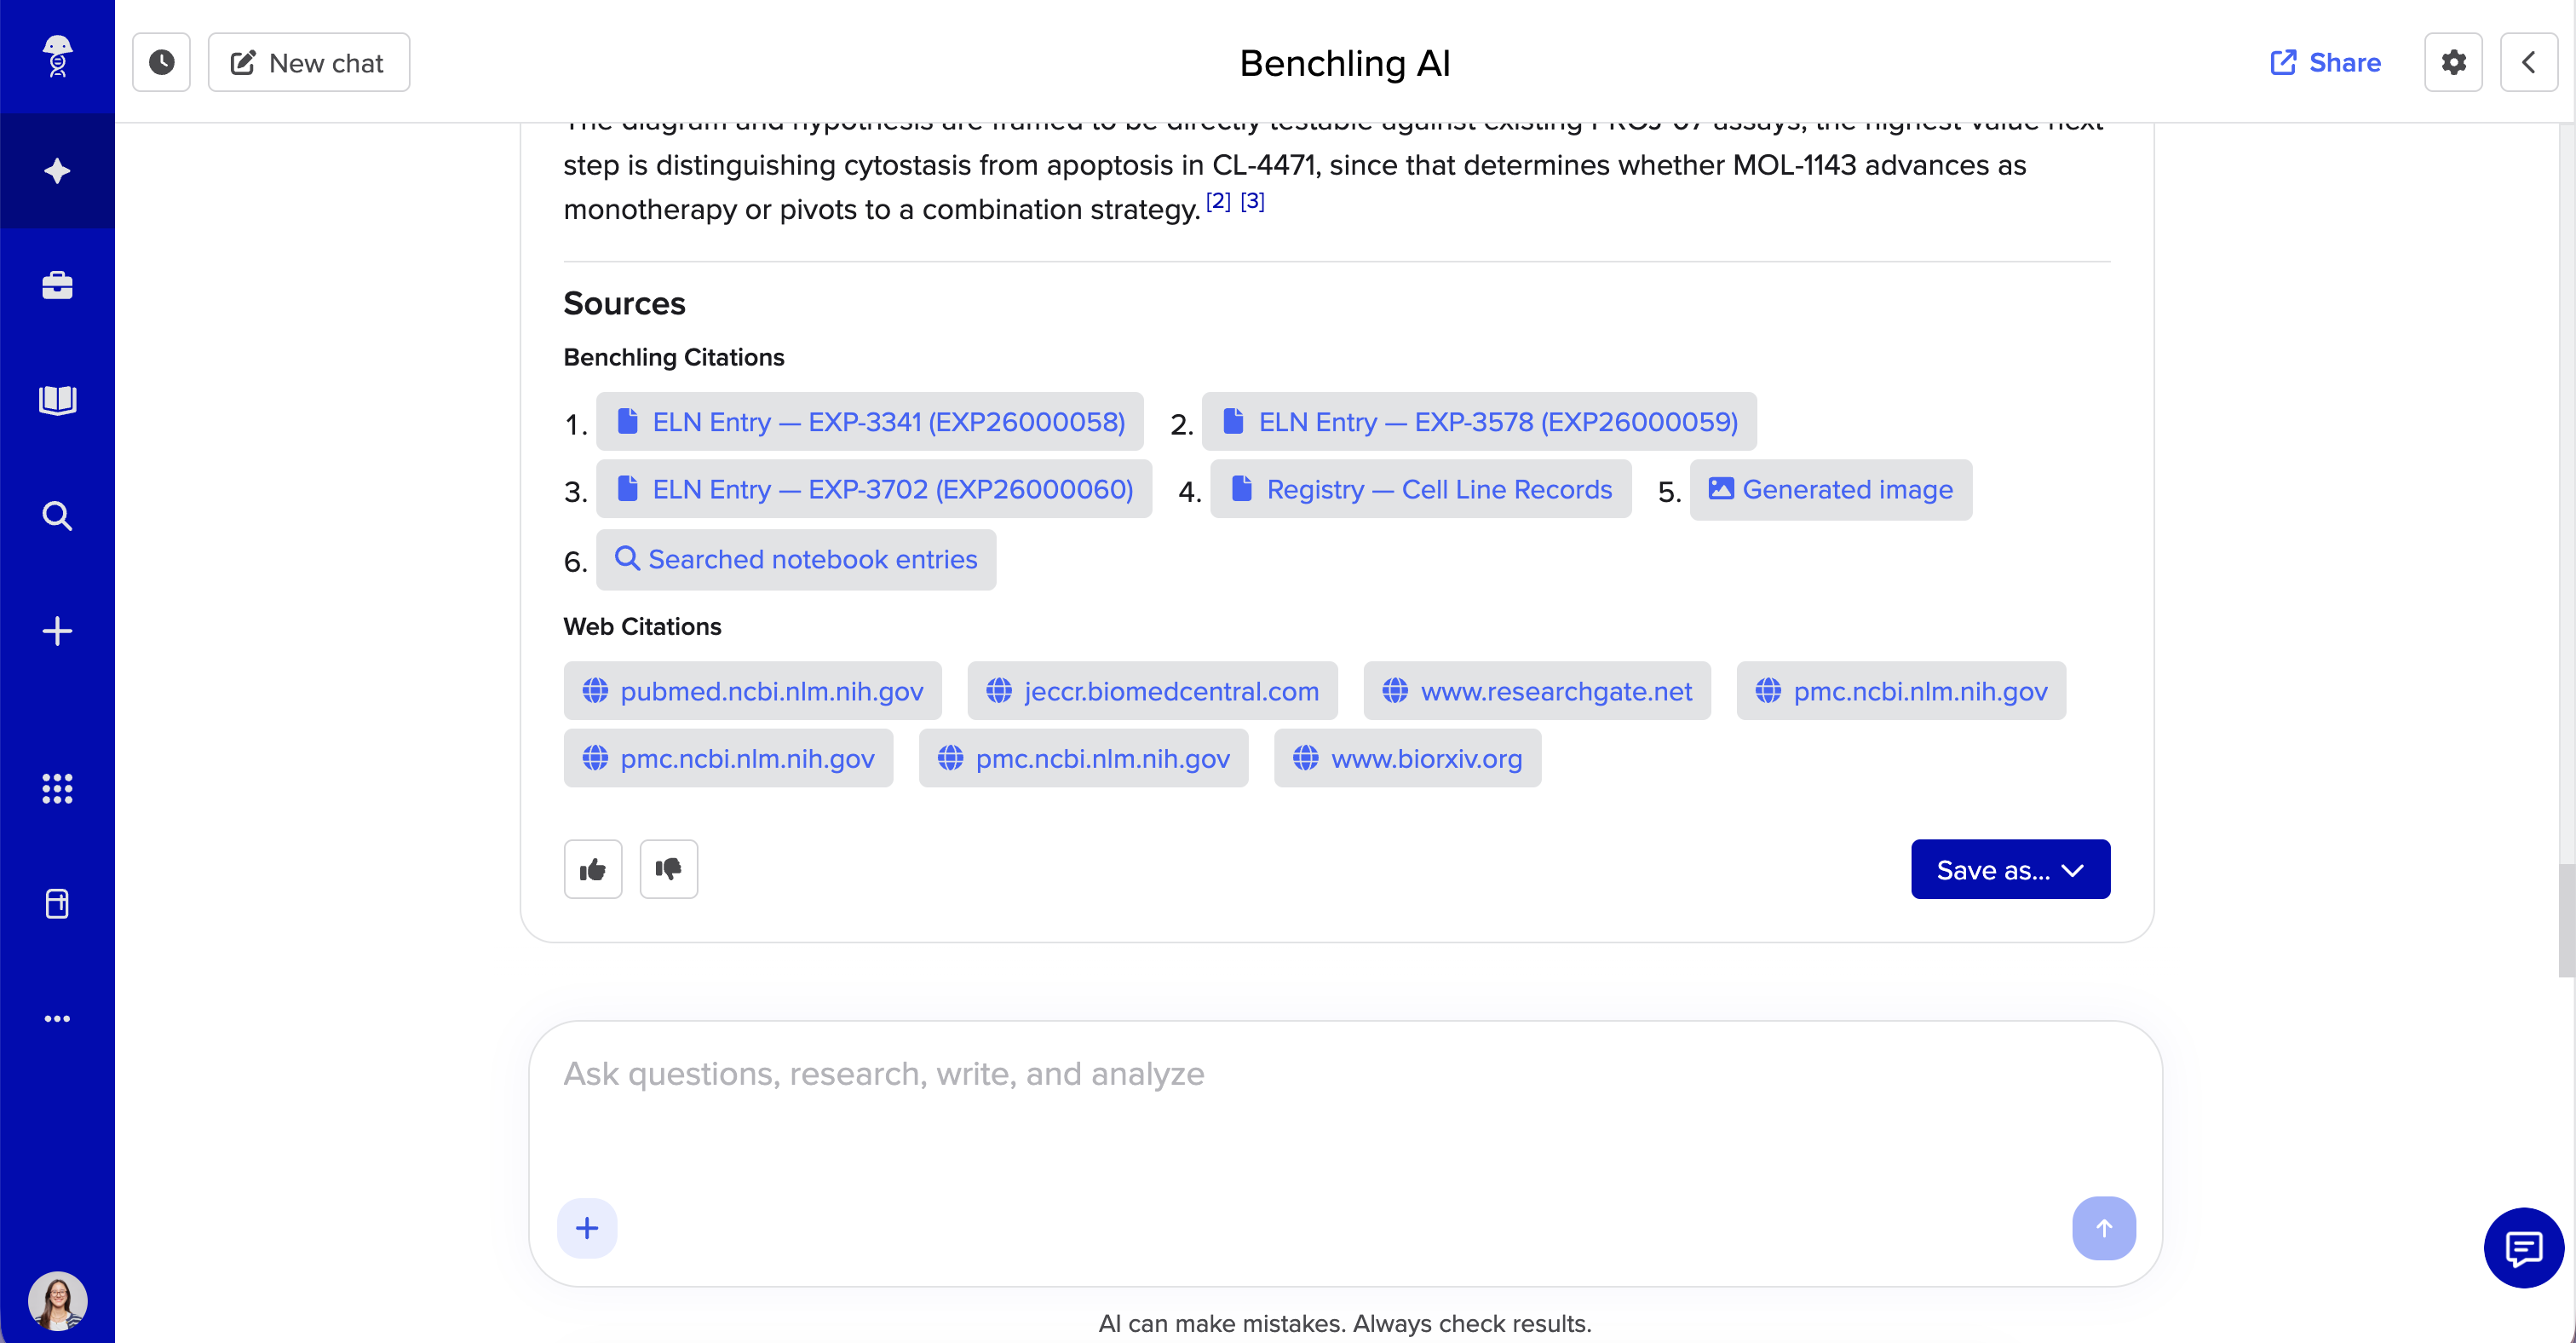Open citation reference [2]
The width and height of the screenshot is (2576, 1343).
tap(1218, 201)
